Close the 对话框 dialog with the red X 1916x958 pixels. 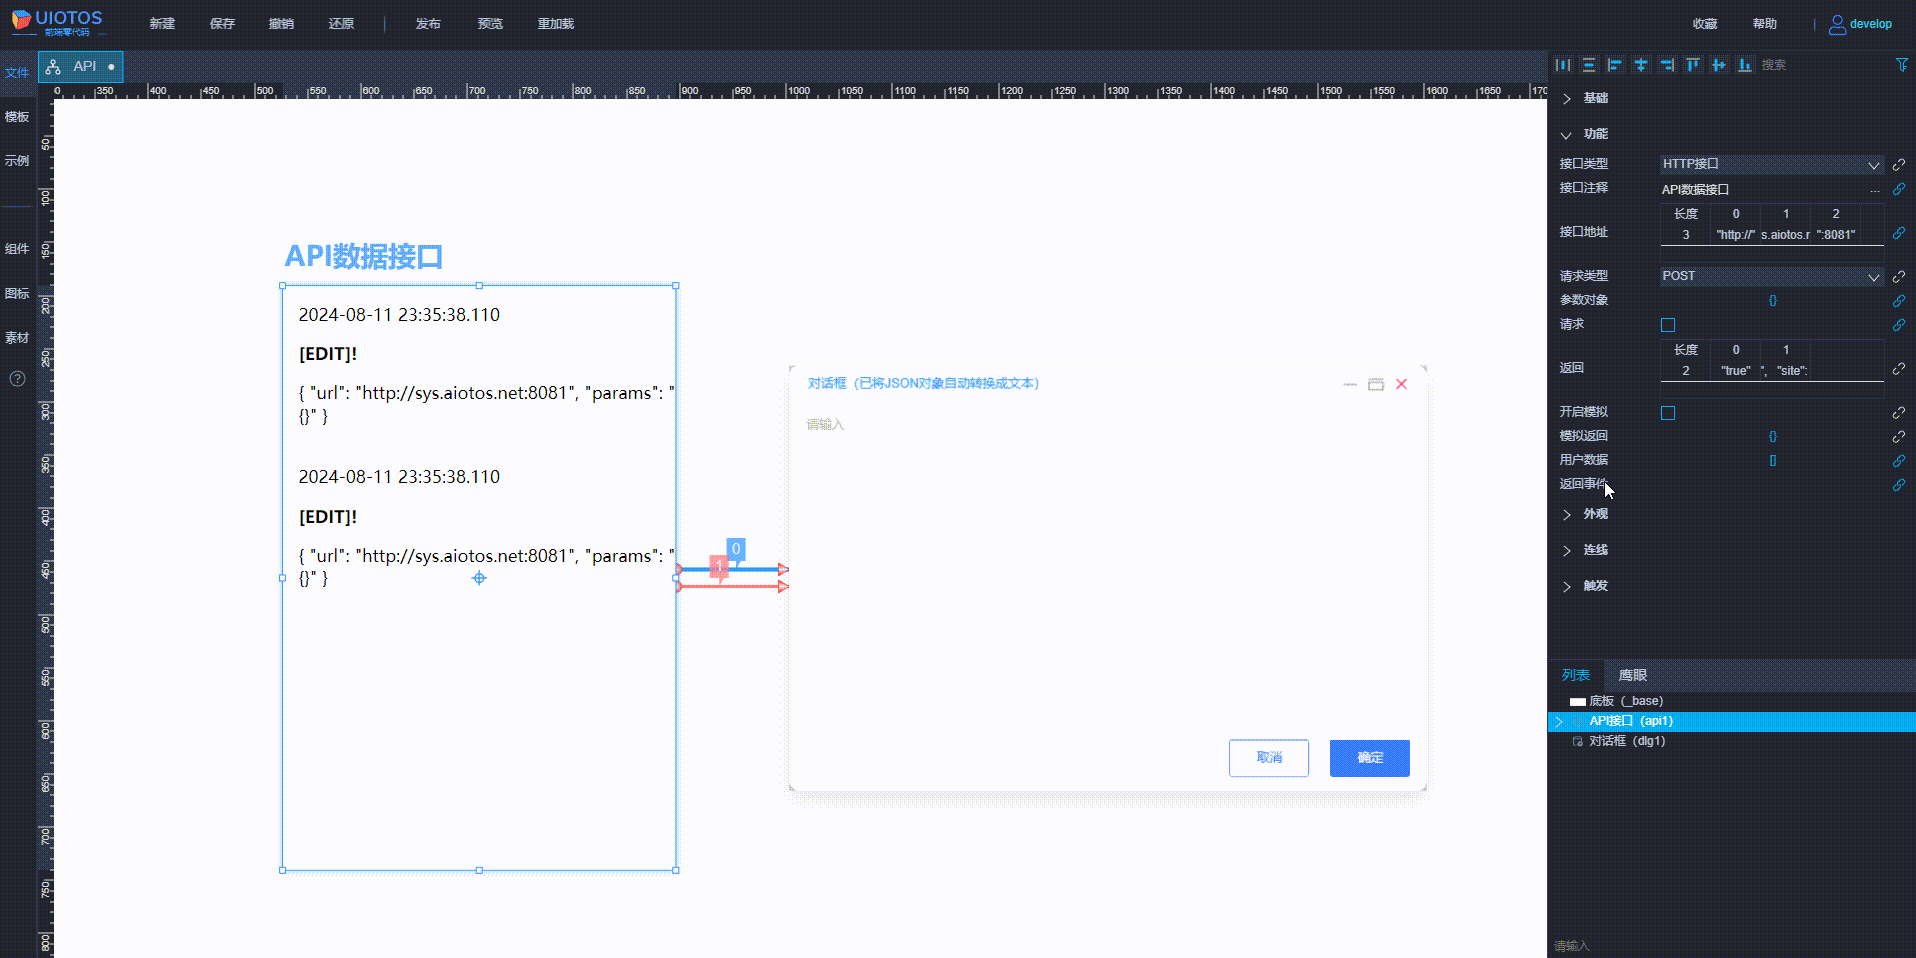click(x=1402, y=384)
